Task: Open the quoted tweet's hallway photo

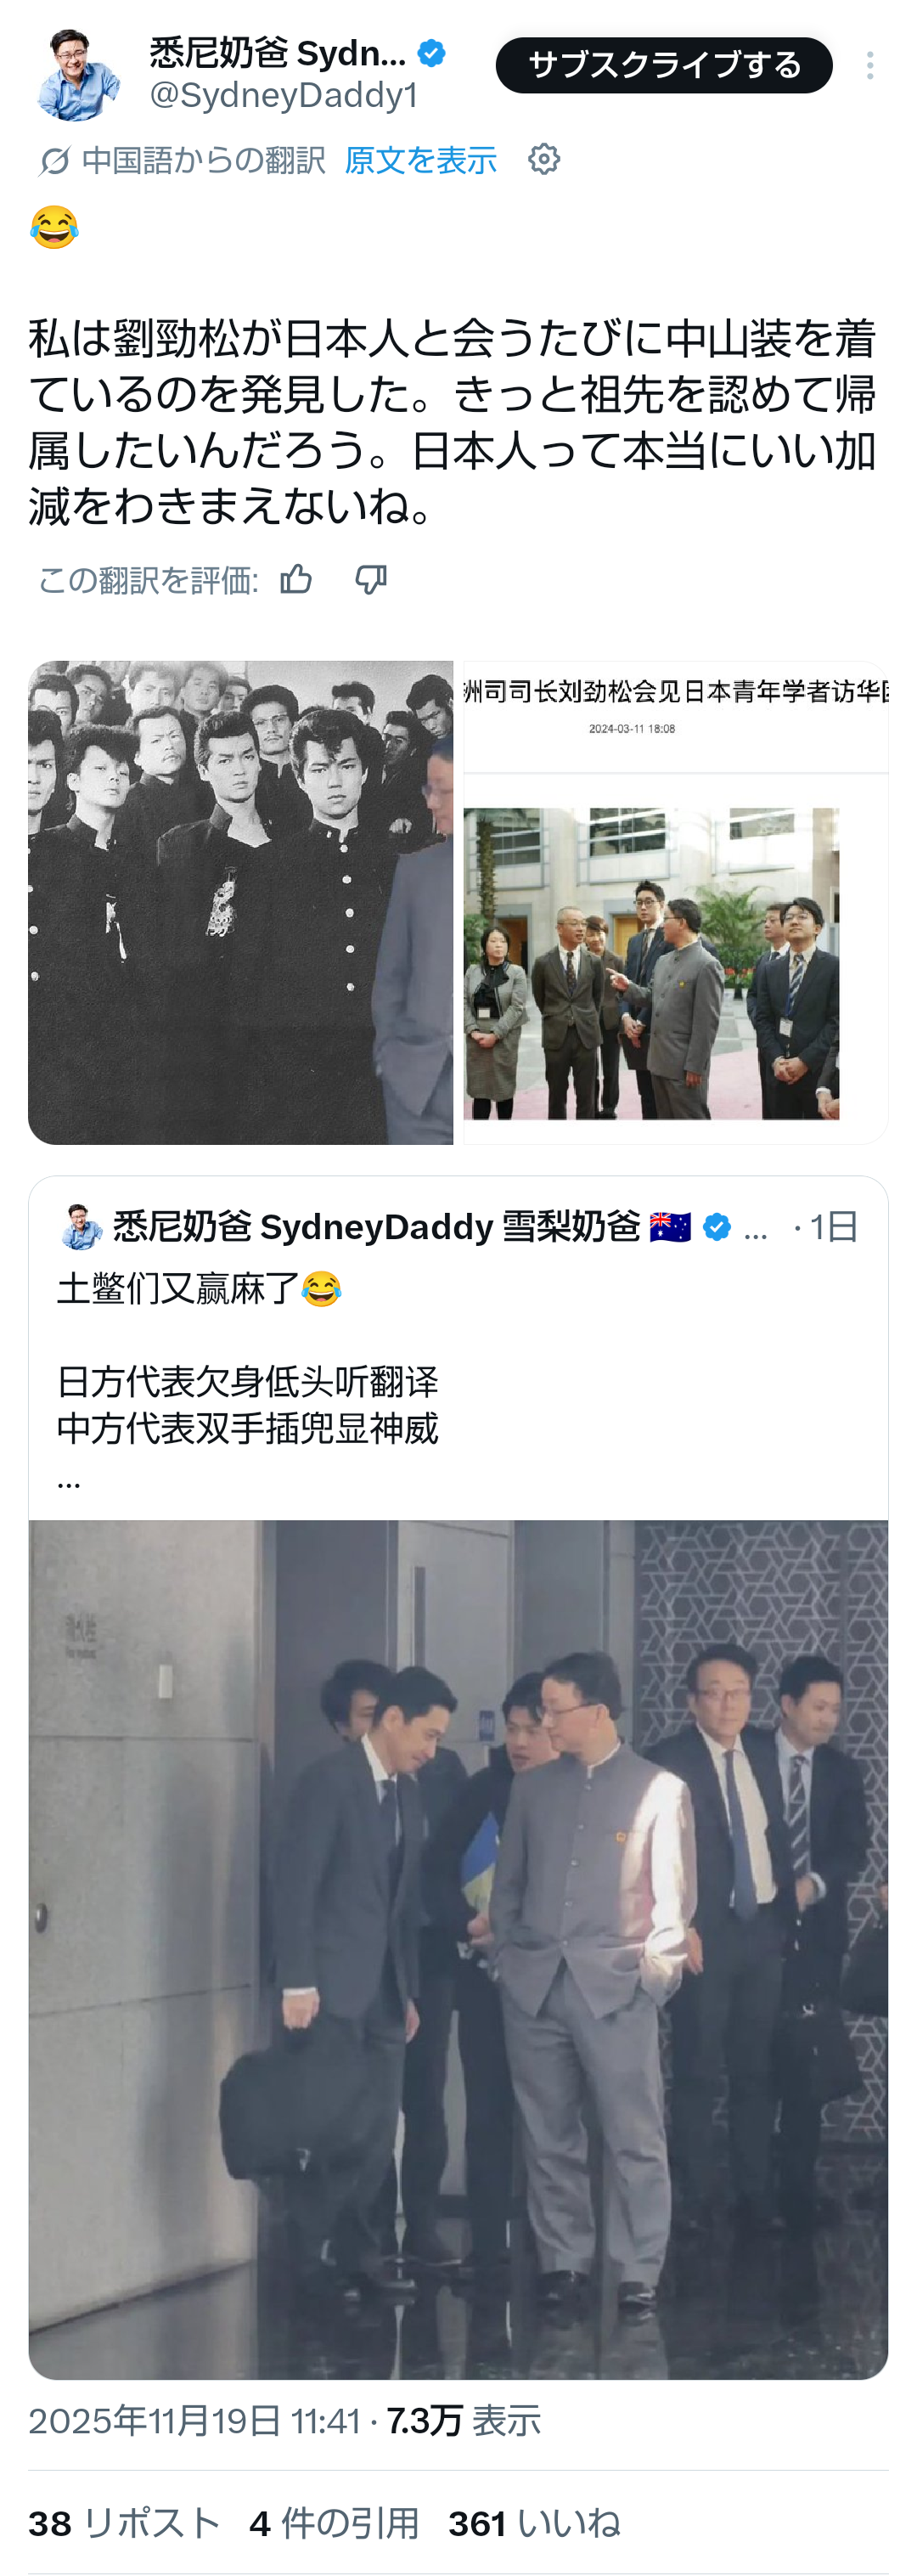Action: click(x=458, y=1949)
